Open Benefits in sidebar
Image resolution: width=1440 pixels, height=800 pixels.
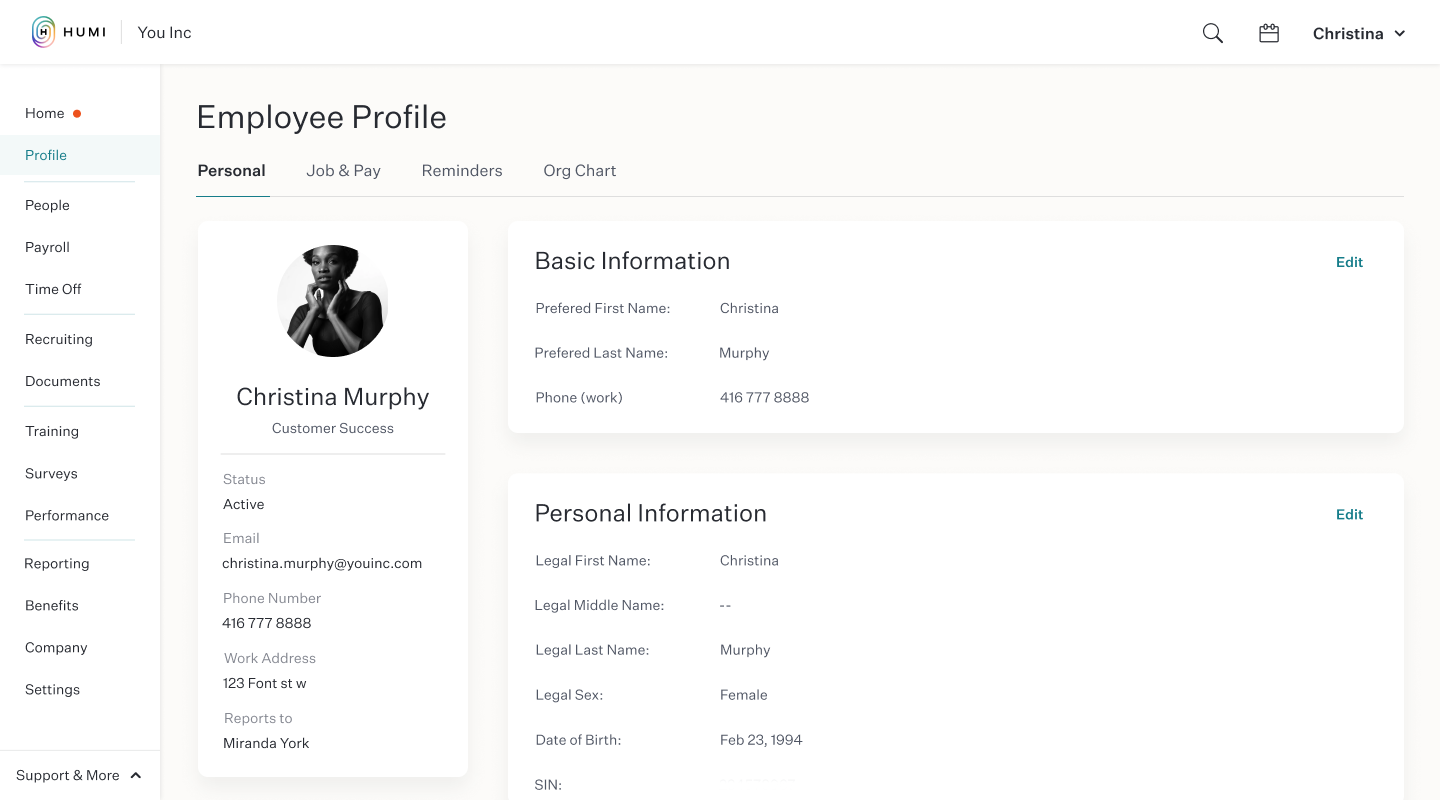click(x=52, y=605)
